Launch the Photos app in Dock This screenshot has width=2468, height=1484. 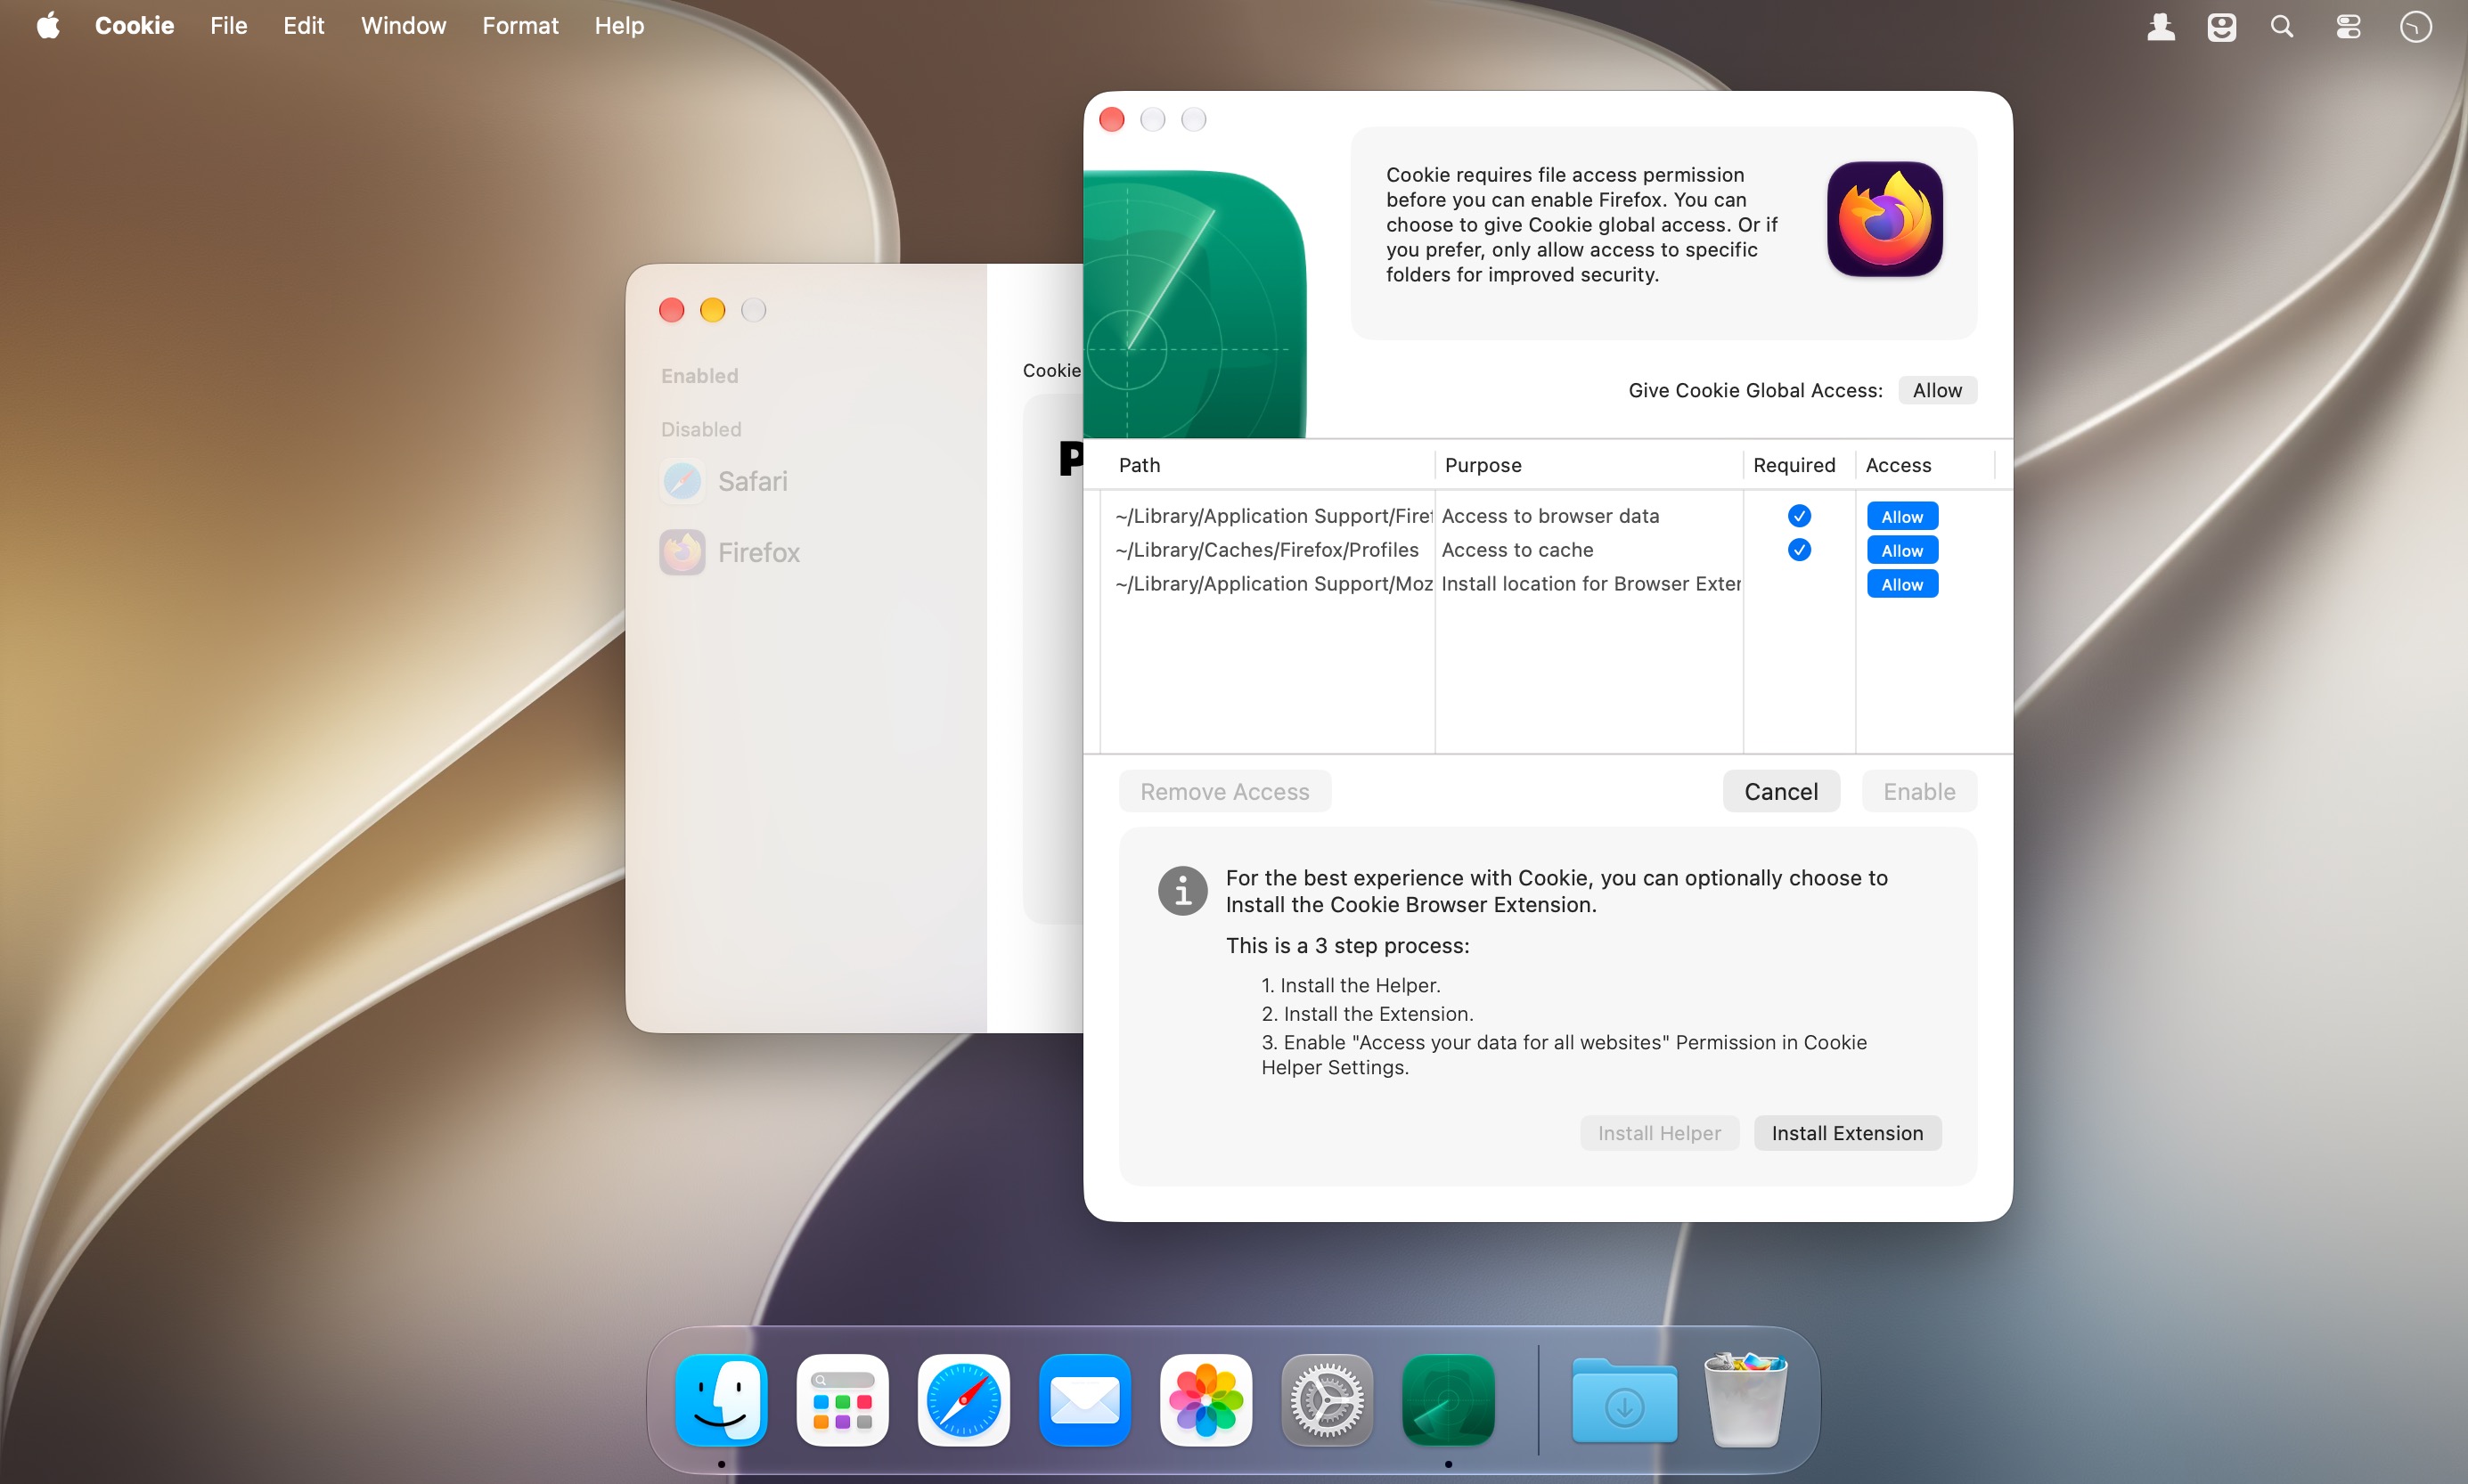point(1205,1400)
